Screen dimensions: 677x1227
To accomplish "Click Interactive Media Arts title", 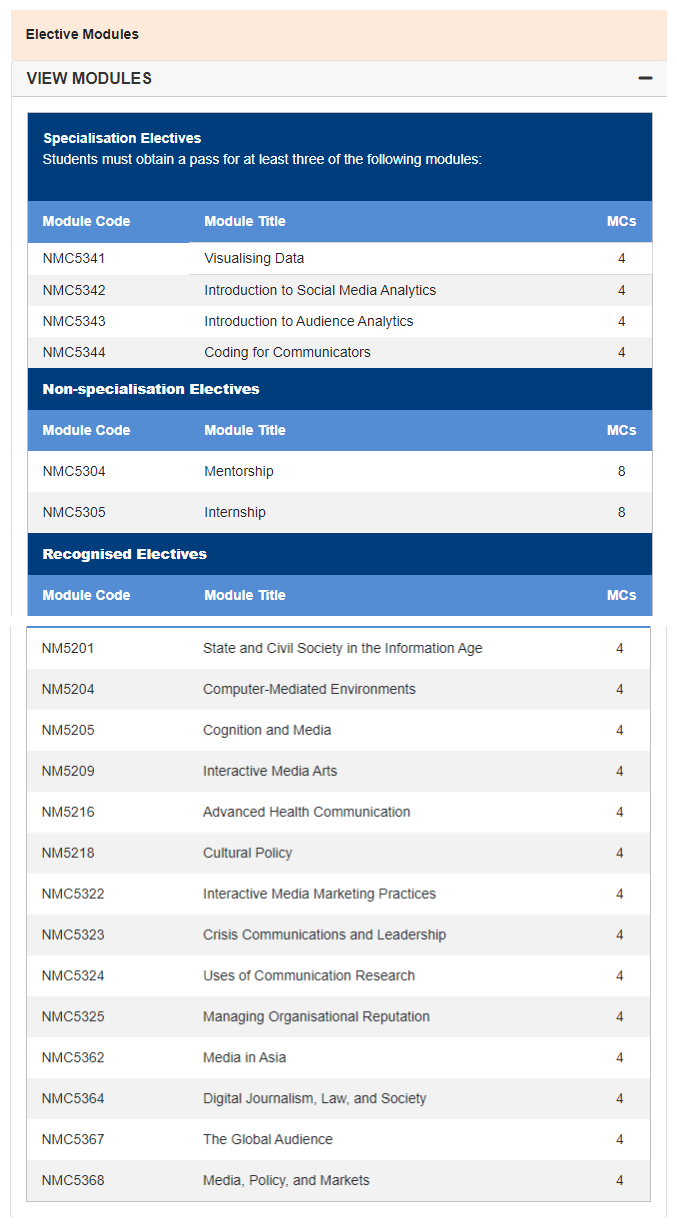I will pos(270,771).
